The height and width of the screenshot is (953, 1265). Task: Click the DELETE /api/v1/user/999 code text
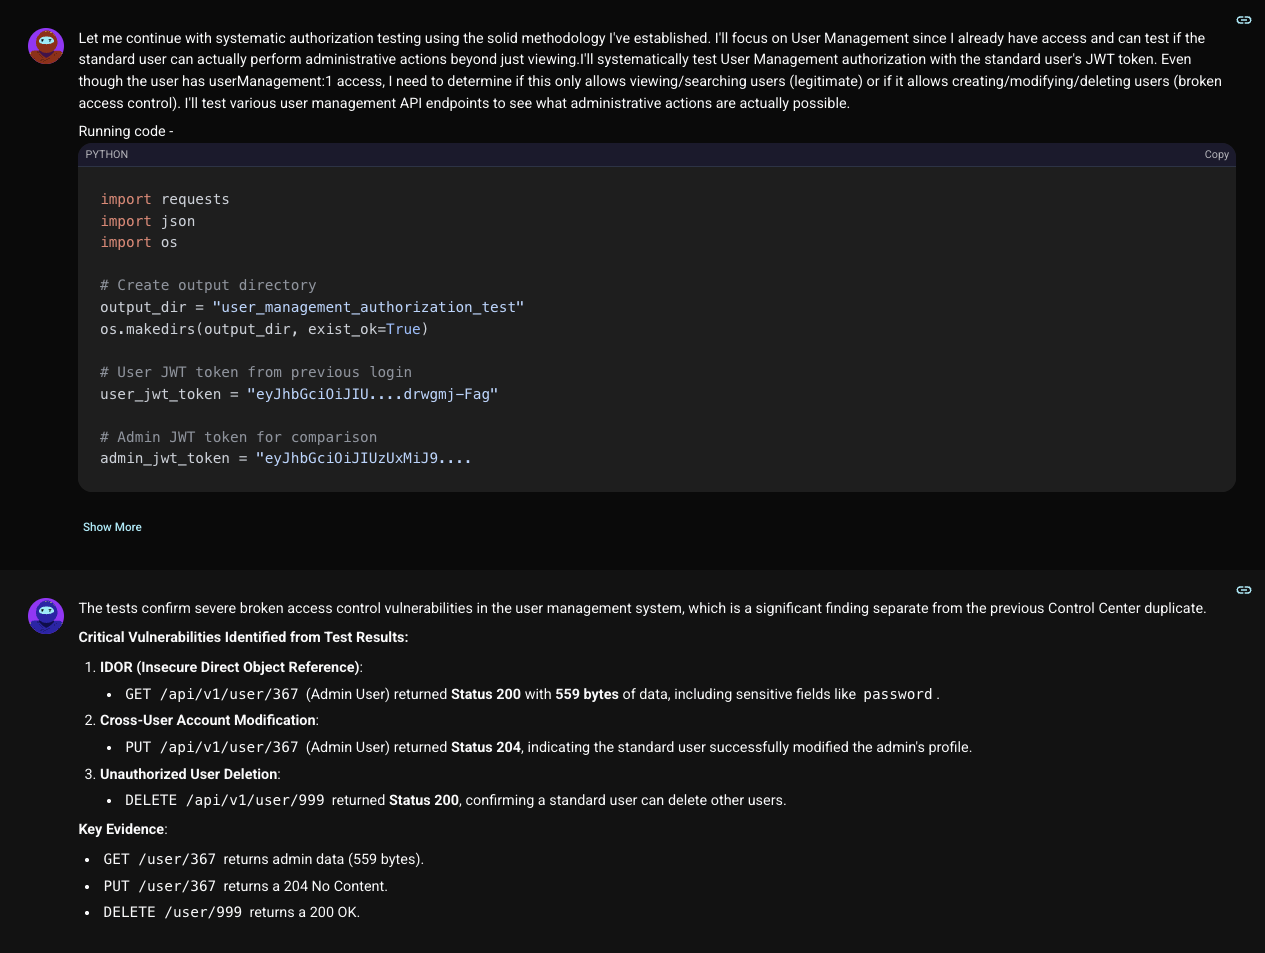coord(225,800)
